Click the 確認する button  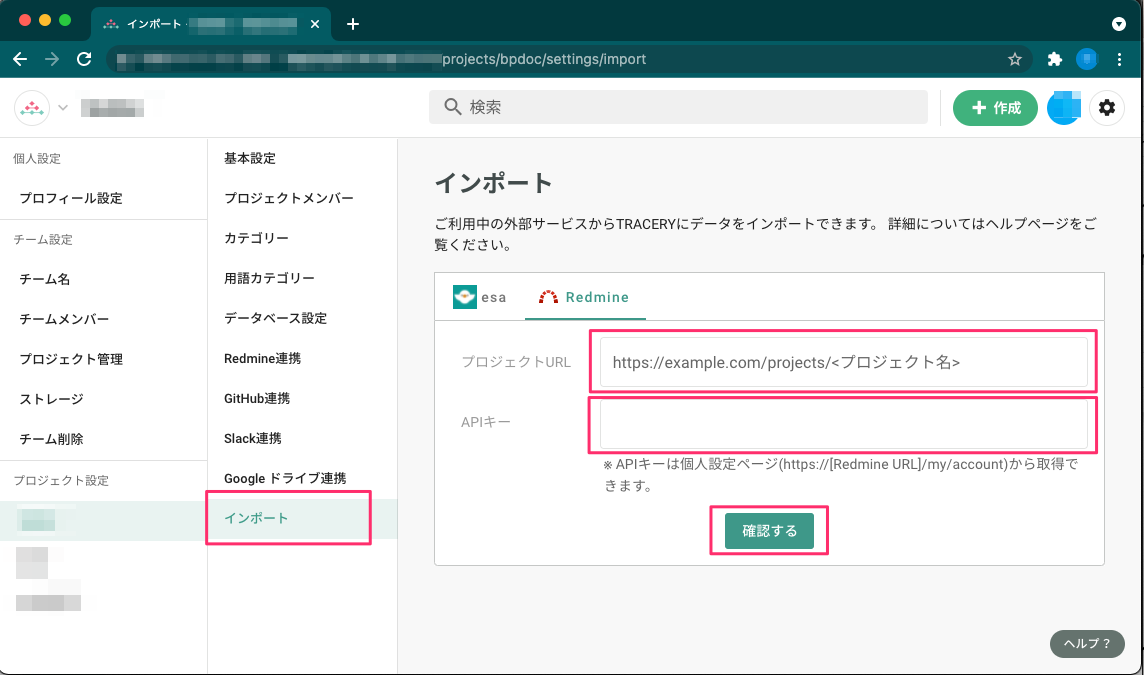pyautogui.click(x=769, y=530)
